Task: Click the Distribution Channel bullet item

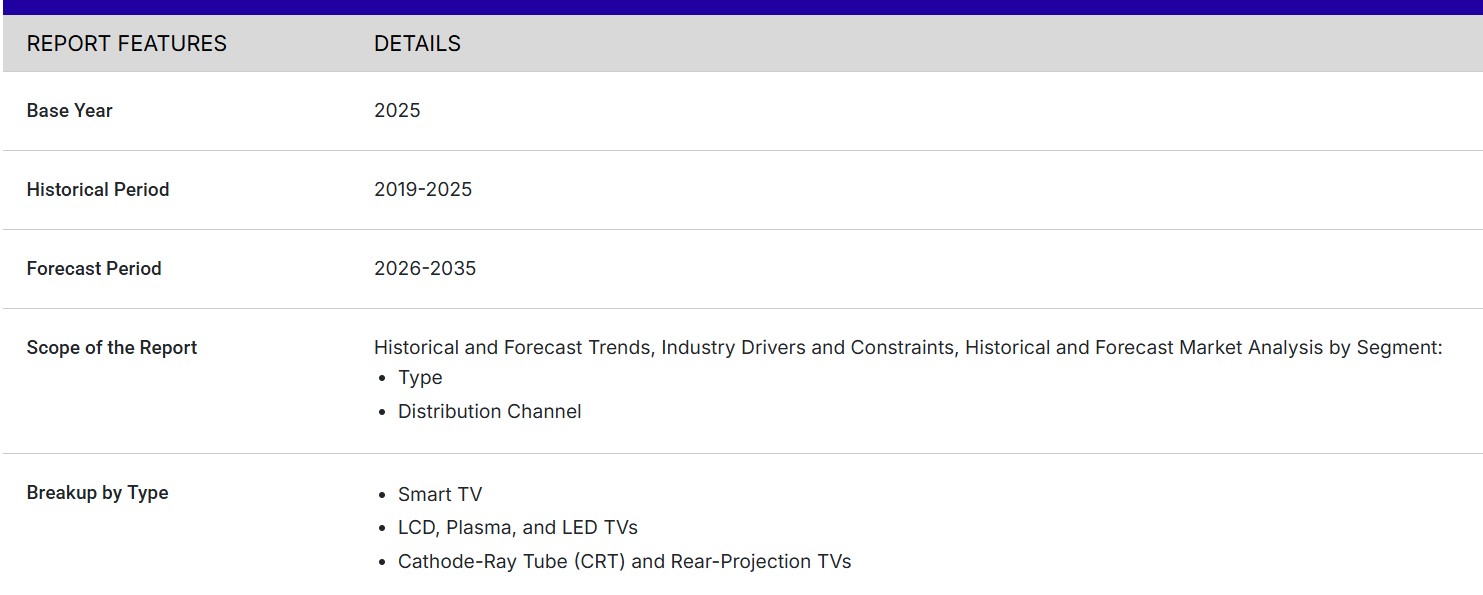Action: click(x=489, y=412)
